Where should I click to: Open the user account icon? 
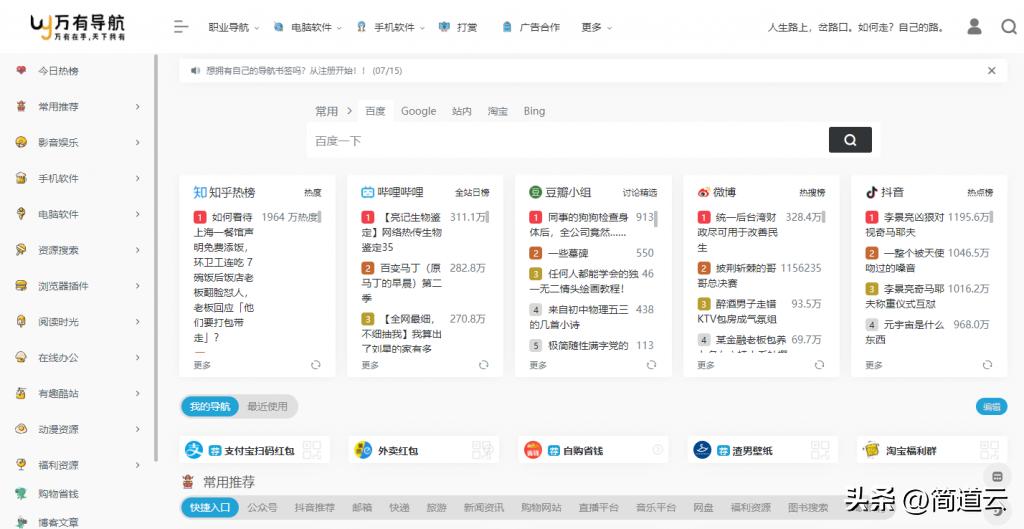tap(974, 27)
